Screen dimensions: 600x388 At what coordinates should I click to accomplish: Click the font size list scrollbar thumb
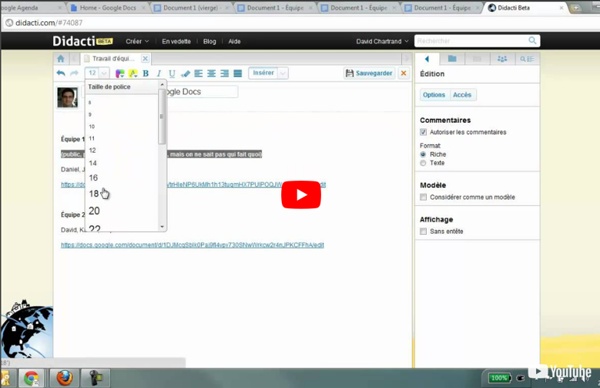pos(162,116)
